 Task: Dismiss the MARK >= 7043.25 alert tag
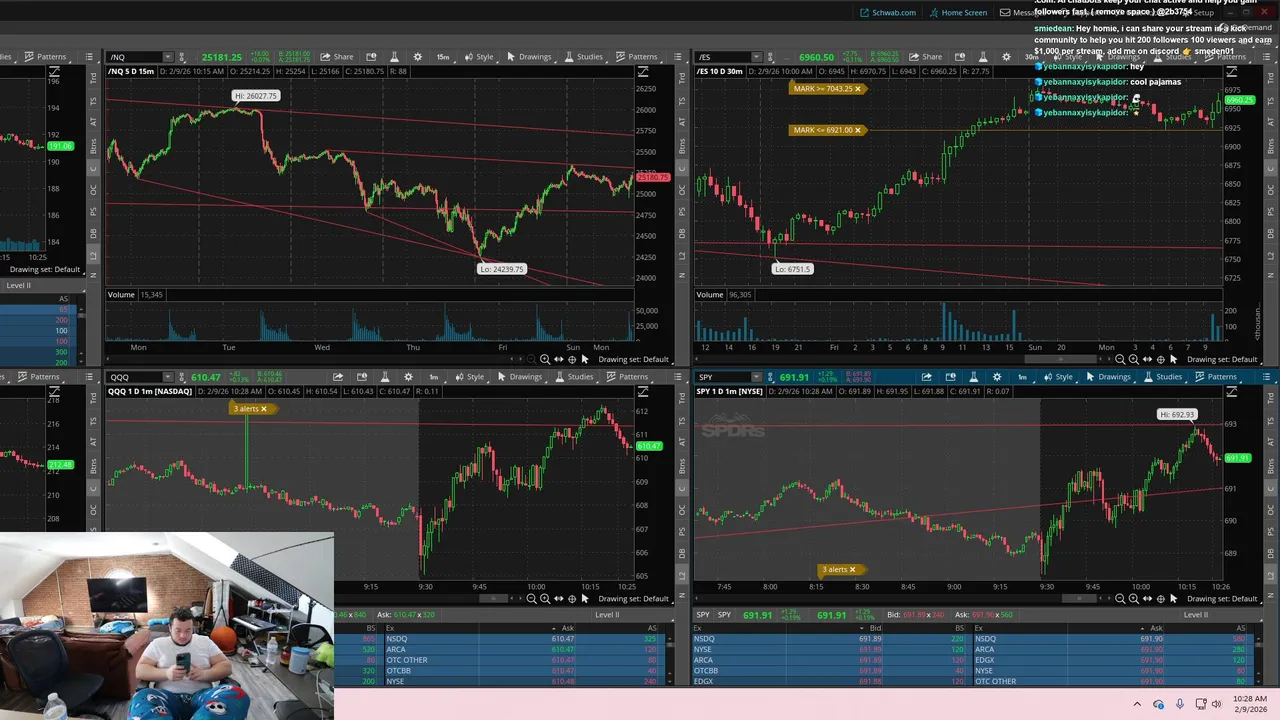[x=857, y=89]
